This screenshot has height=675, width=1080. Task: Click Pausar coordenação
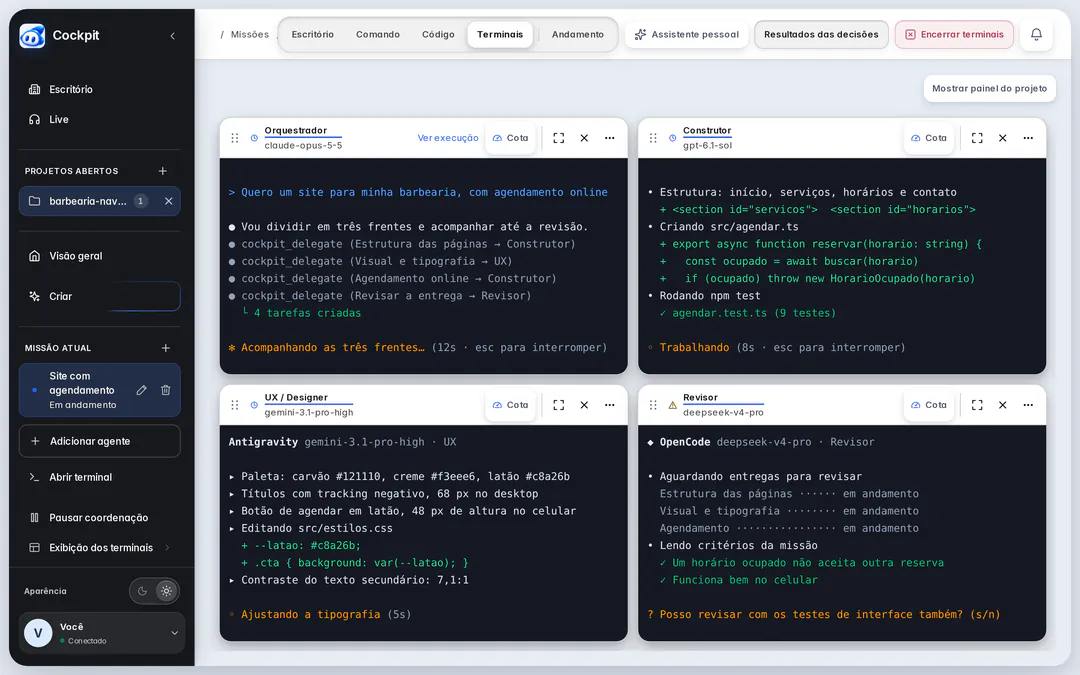click(100, 517)
